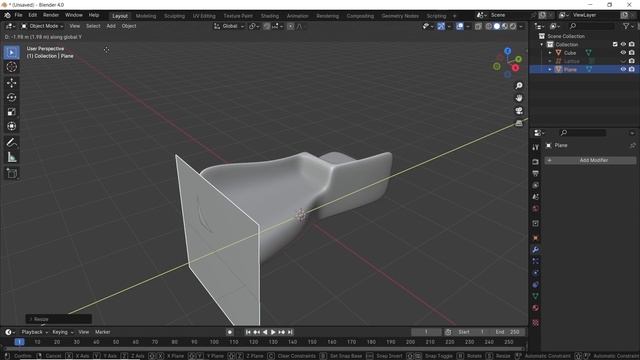Select the Measure tool

[11, 157]
